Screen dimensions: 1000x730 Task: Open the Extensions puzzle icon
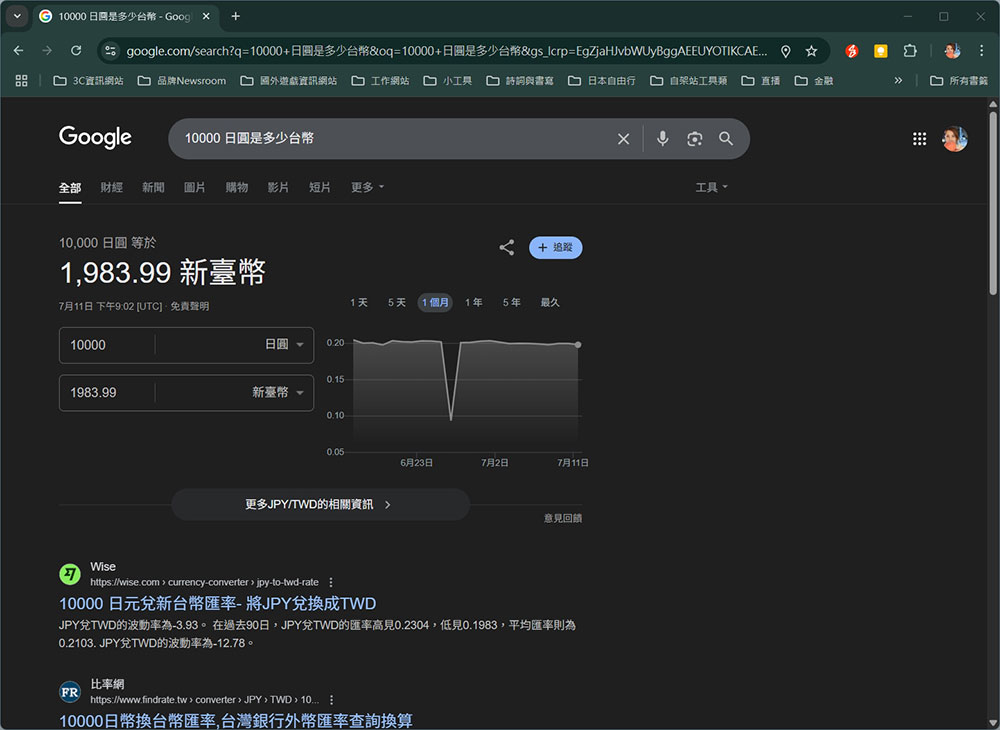point(910,51)
